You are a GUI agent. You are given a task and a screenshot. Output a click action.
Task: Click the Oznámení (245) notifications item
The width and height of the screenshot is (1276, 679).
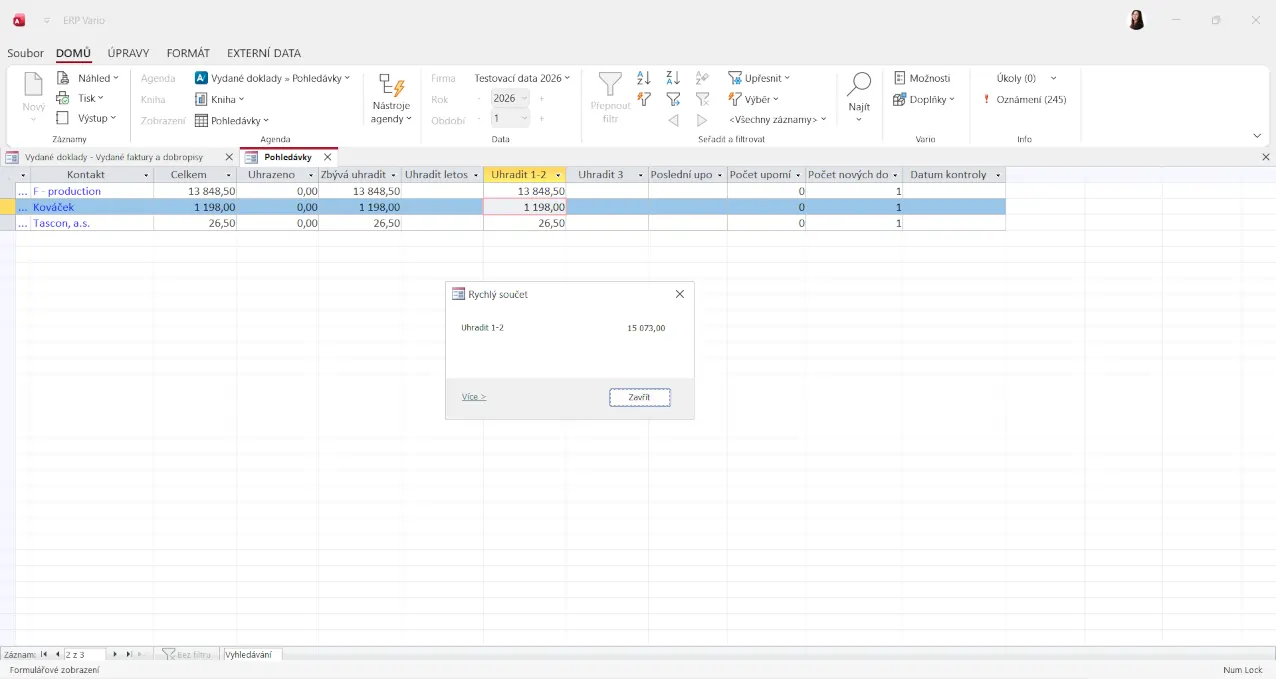[1025, 99]
